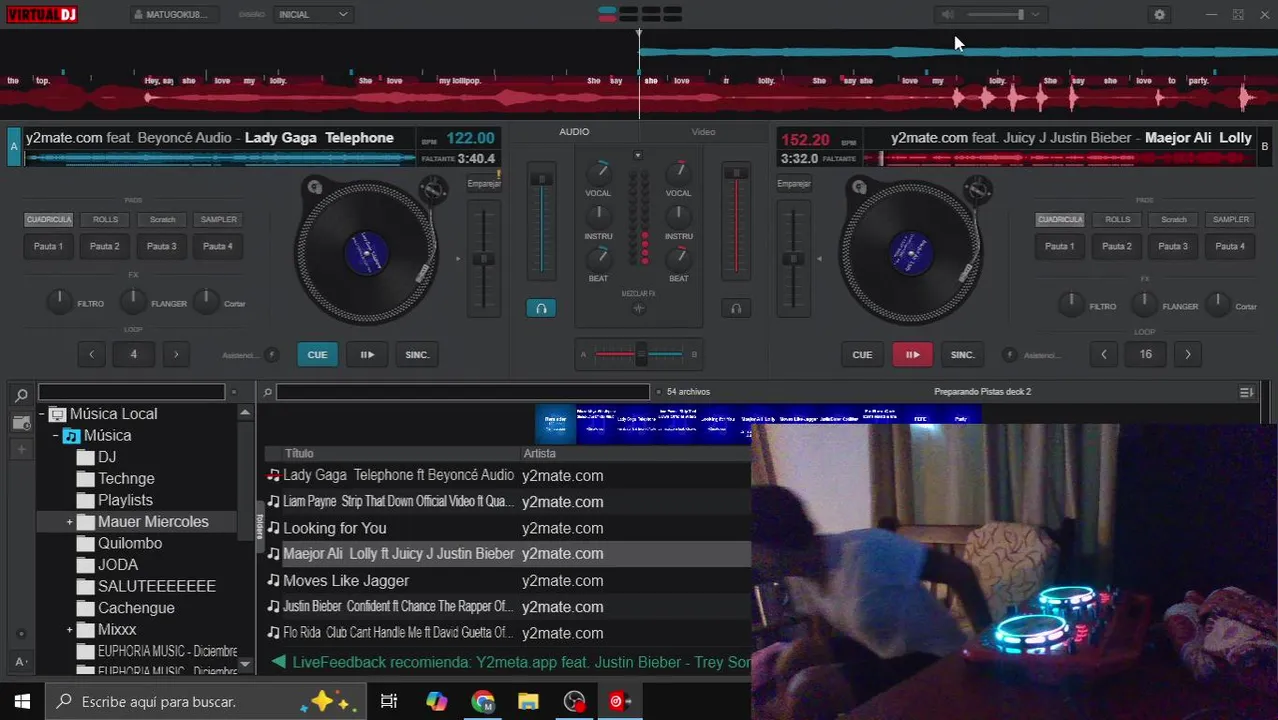Toggle deck B SINC. button
This screenshot has width=1278, height=720.
click(962, 355)
